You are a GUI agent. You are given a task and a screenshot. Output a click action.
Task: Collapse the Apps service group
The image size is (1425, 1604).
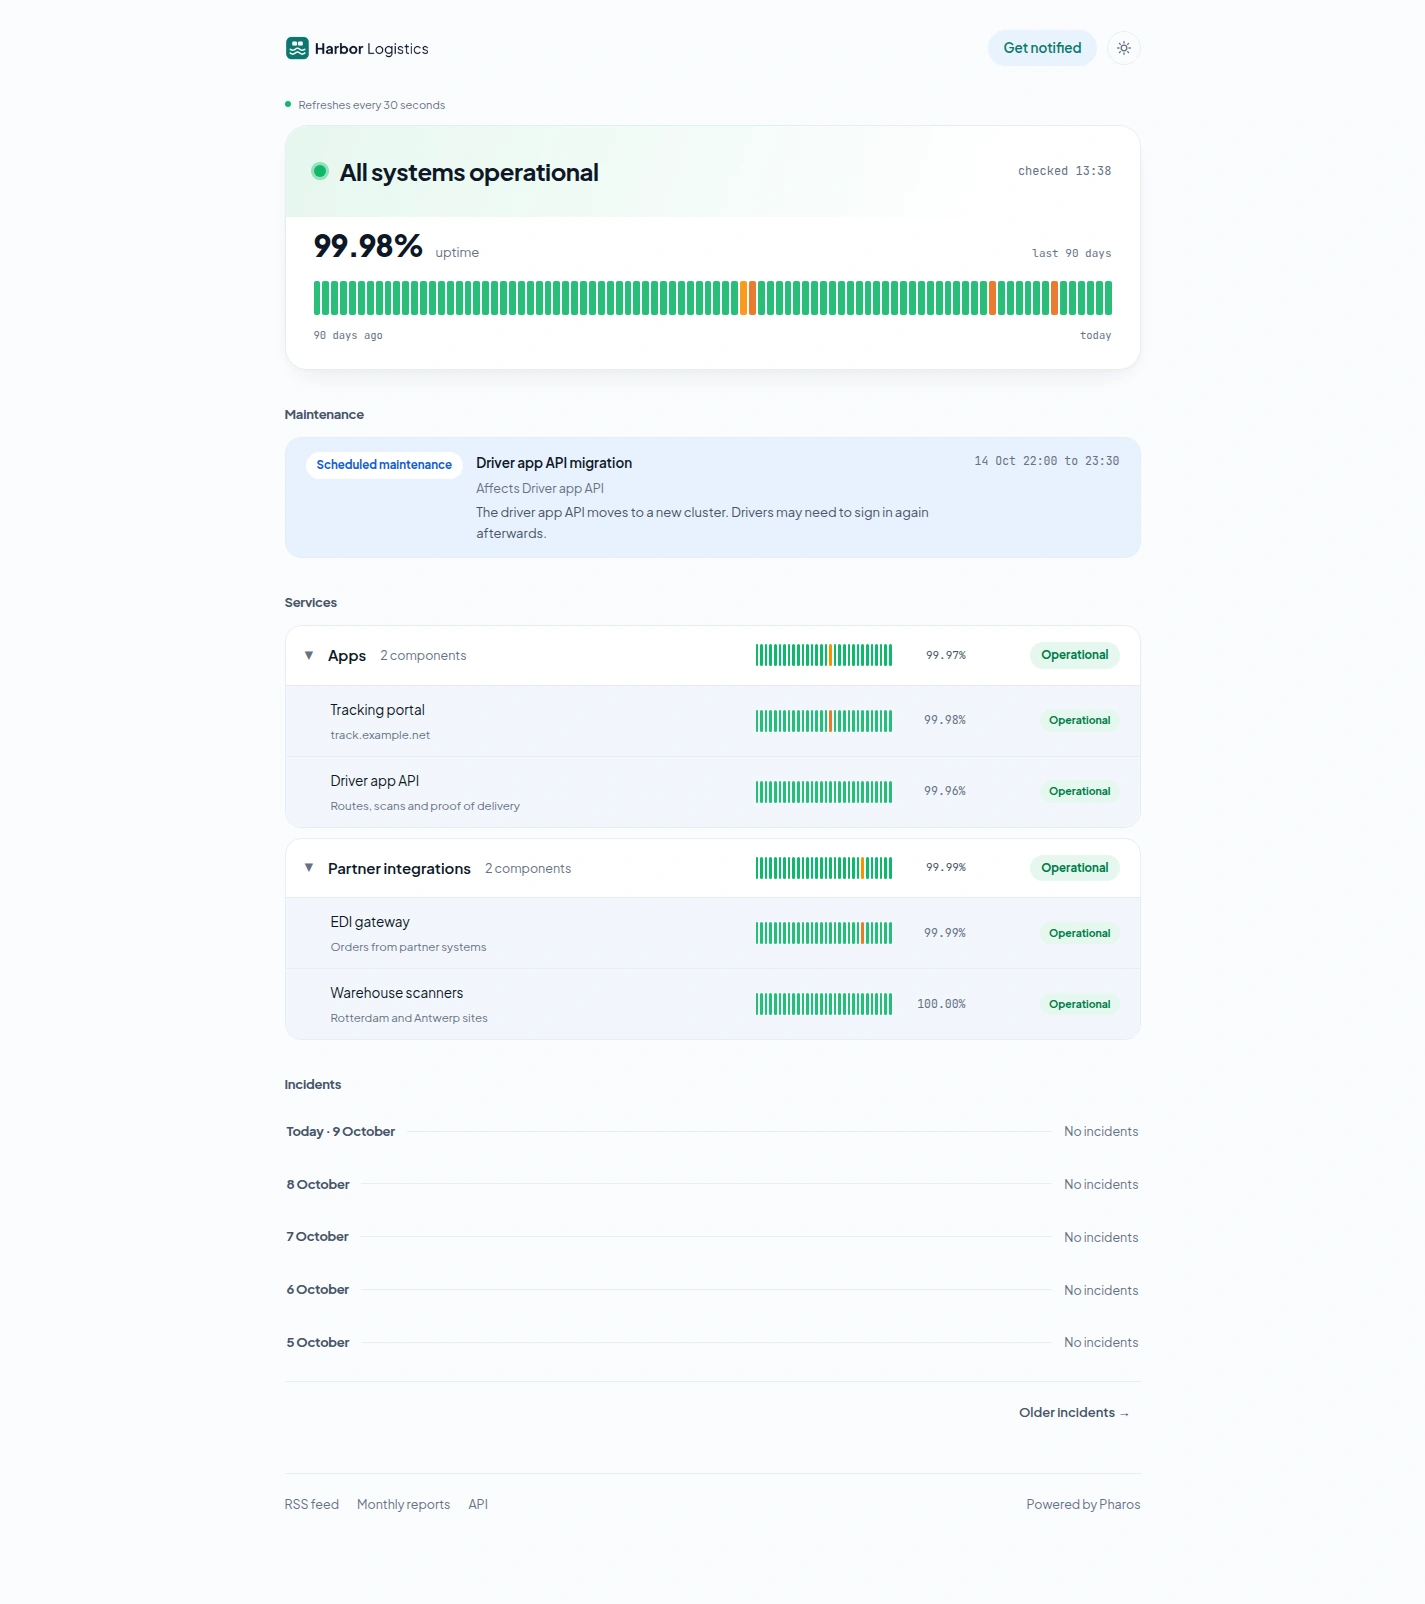[309, 655]
